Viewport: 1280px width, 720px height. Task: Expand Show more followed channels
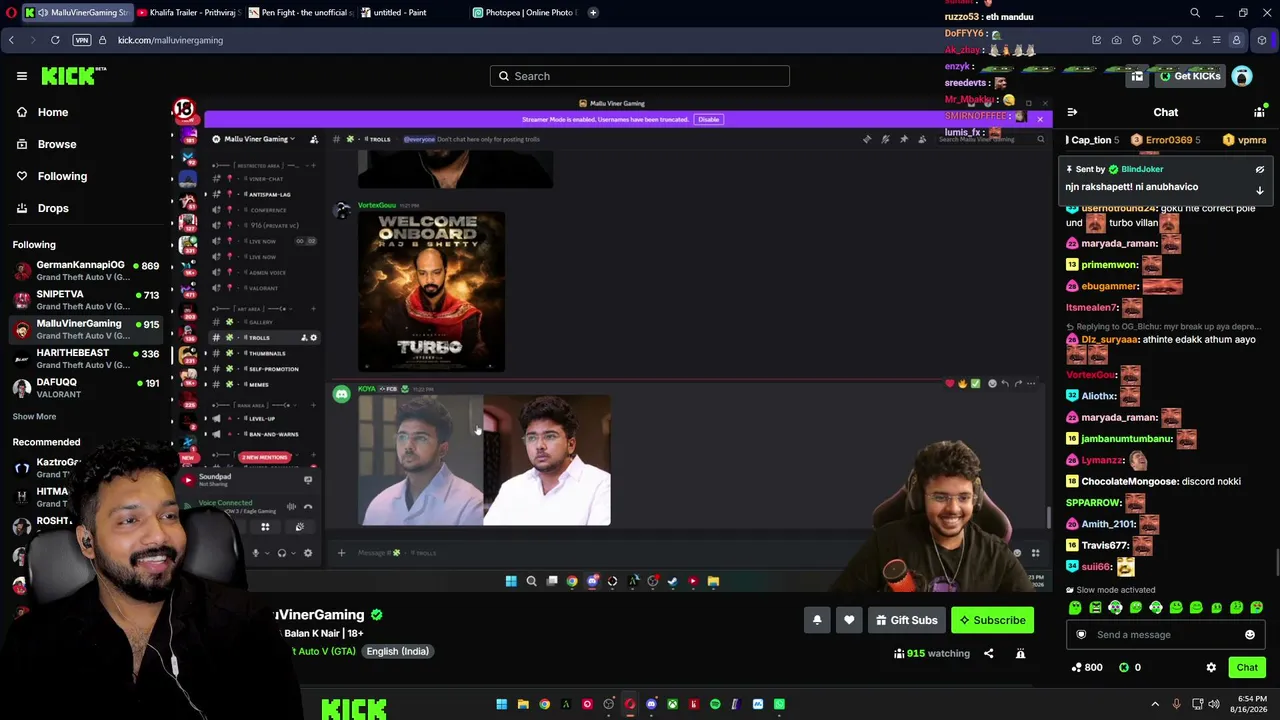[34, 417]
